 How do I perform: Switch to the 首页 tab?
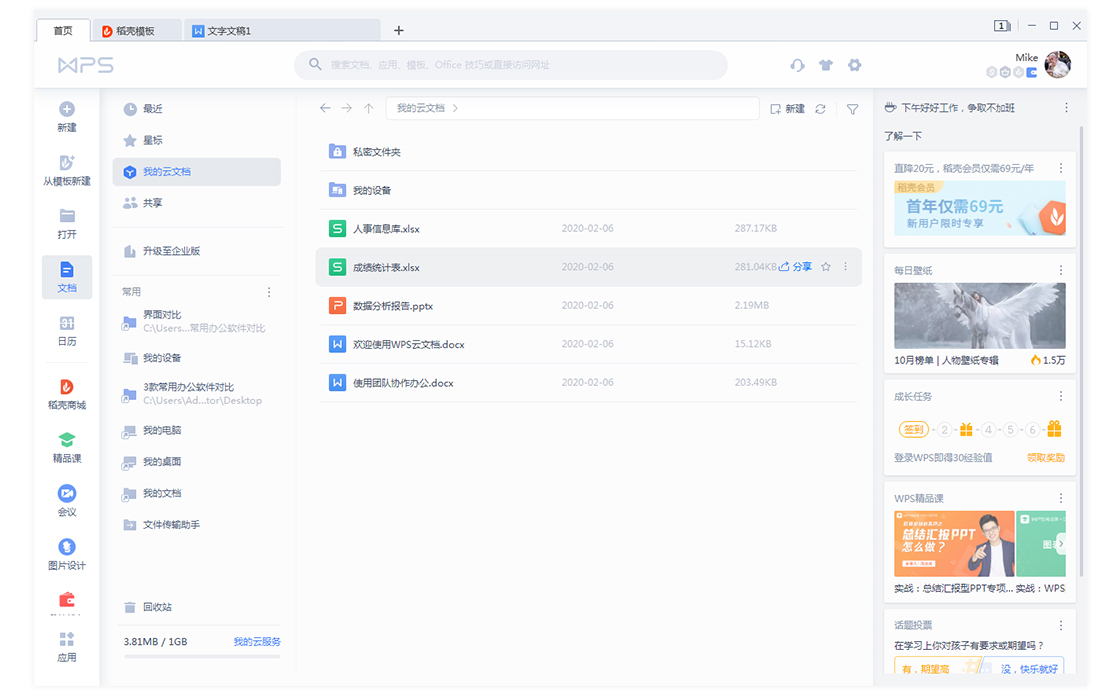[x=63, y=31]
